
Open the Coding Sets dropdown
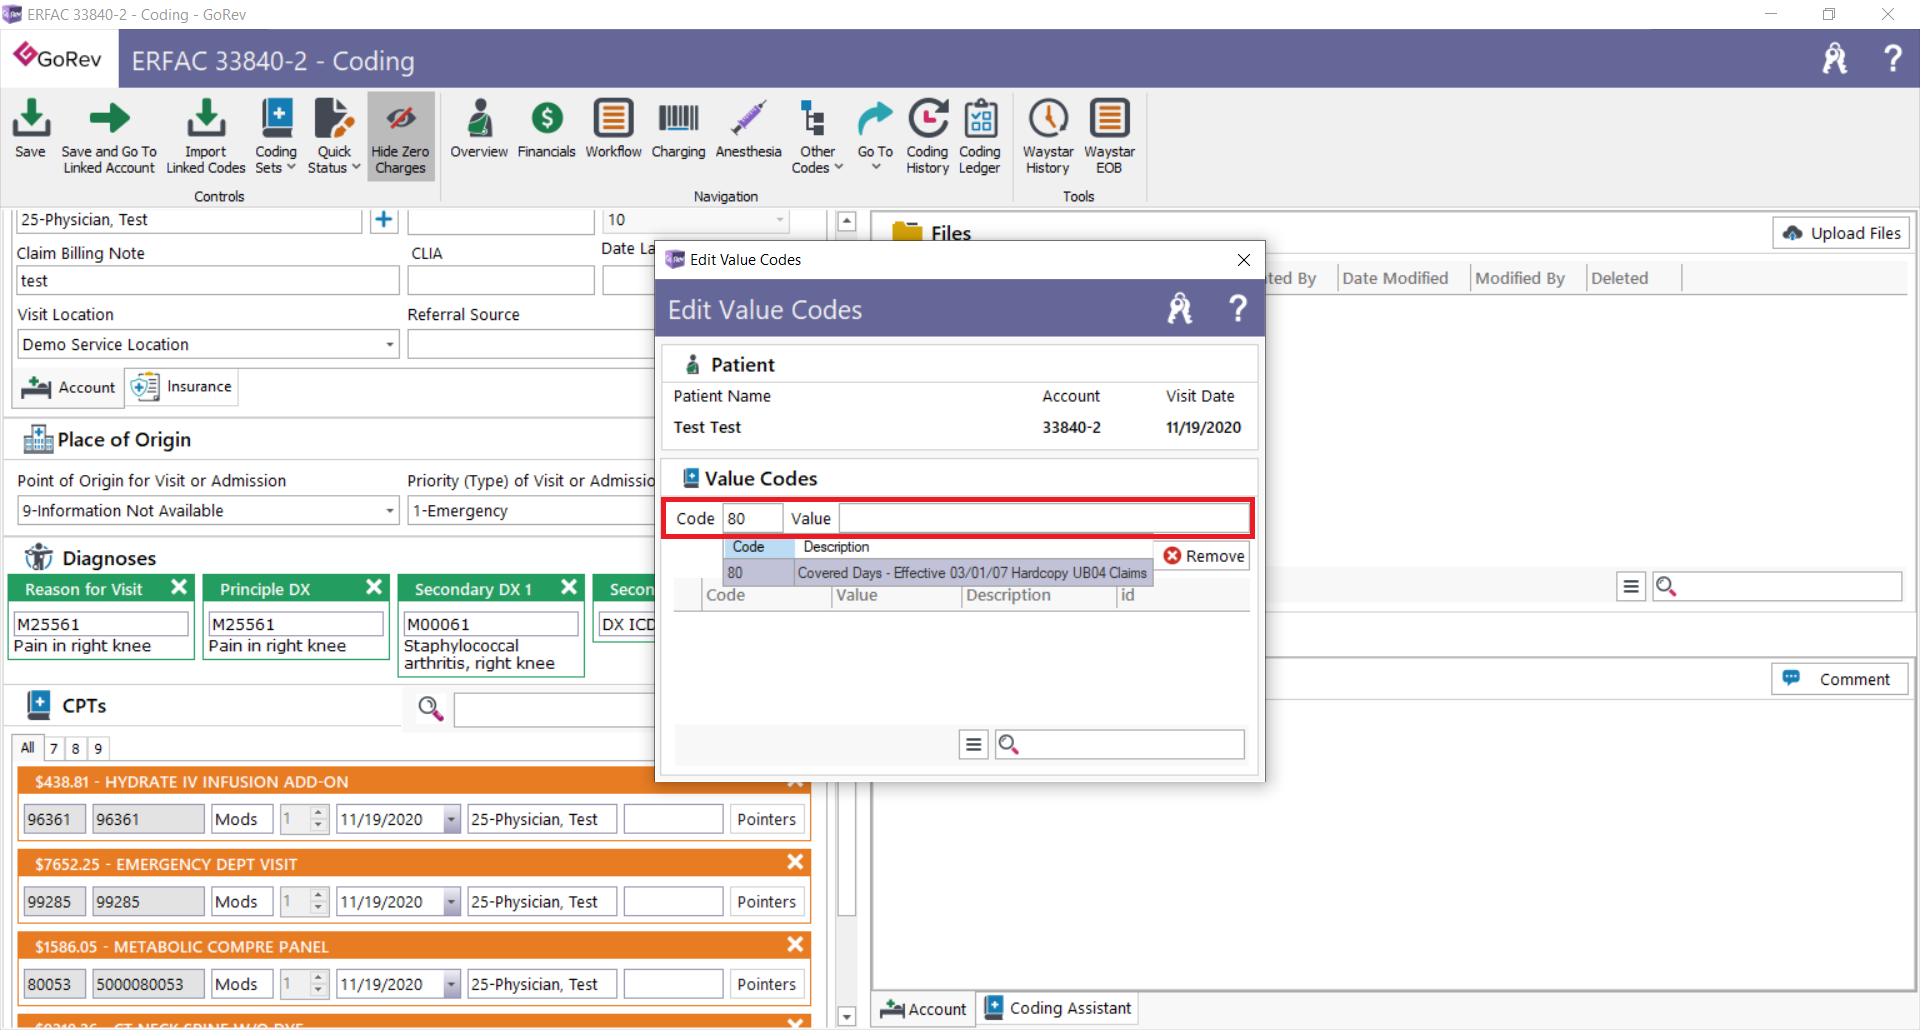pos(276,137)
